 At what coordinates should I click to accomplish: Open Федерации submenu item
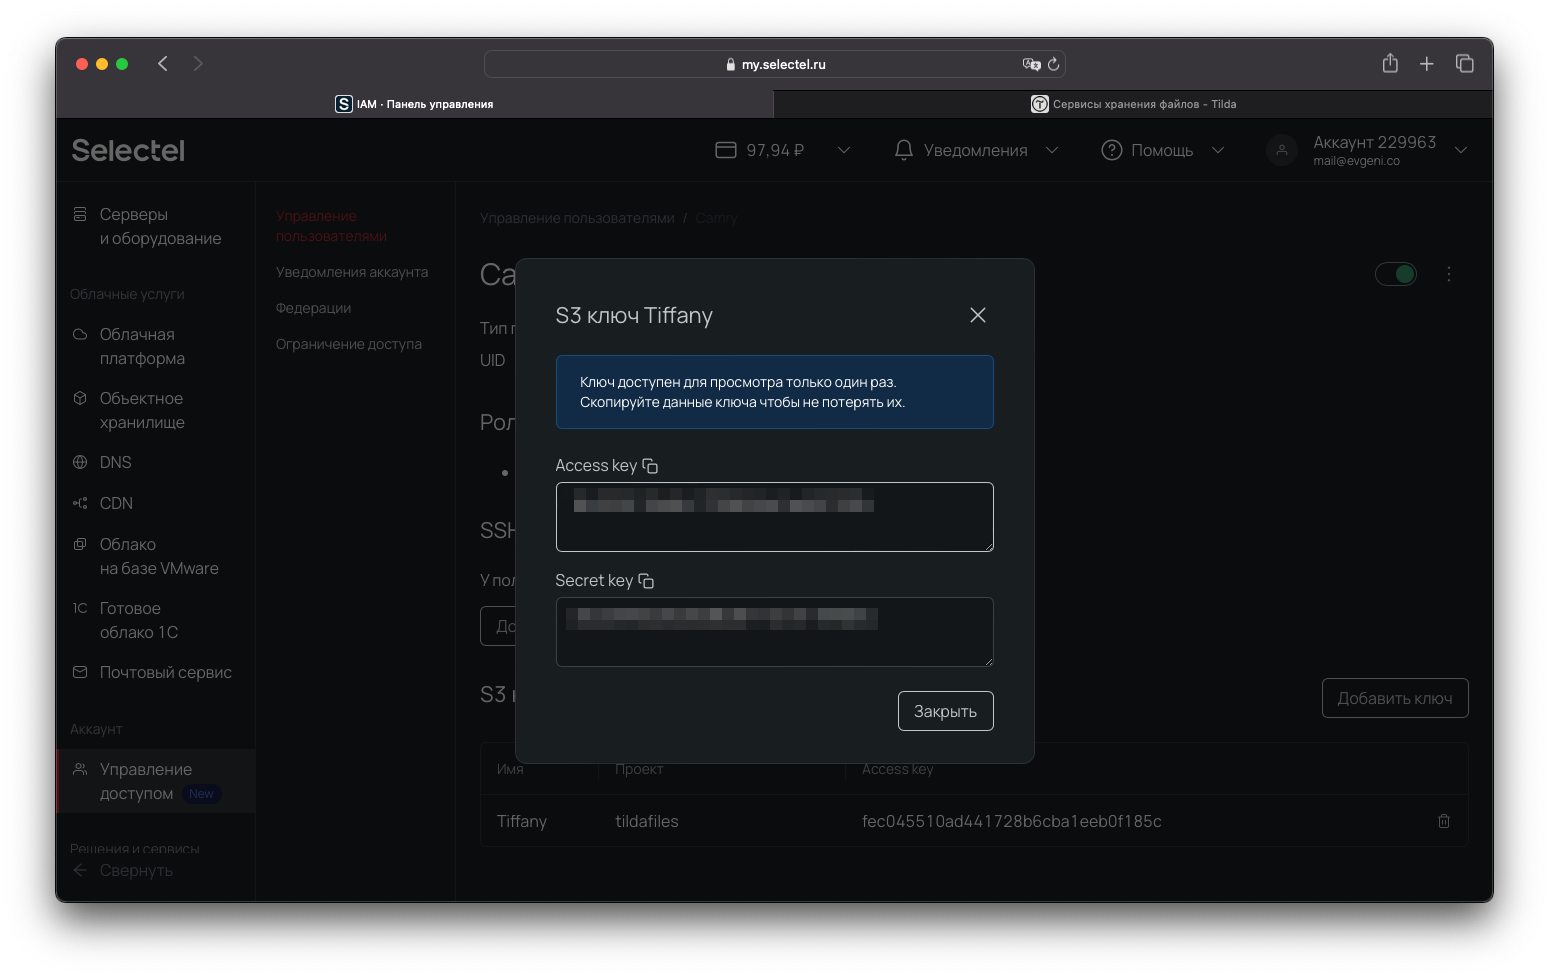[x=313, y=308]
